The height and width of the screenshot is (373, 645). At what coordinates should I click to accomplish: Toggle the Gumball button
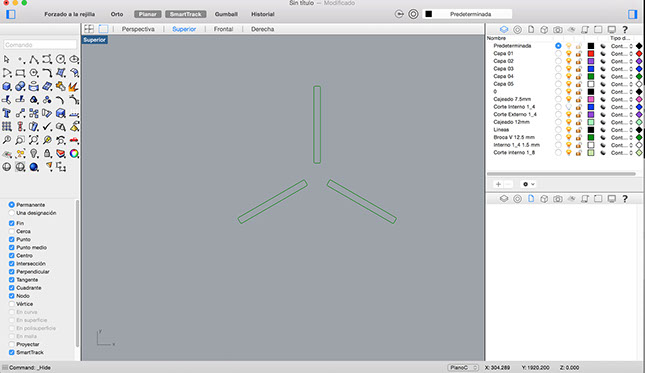coord(226,14)
